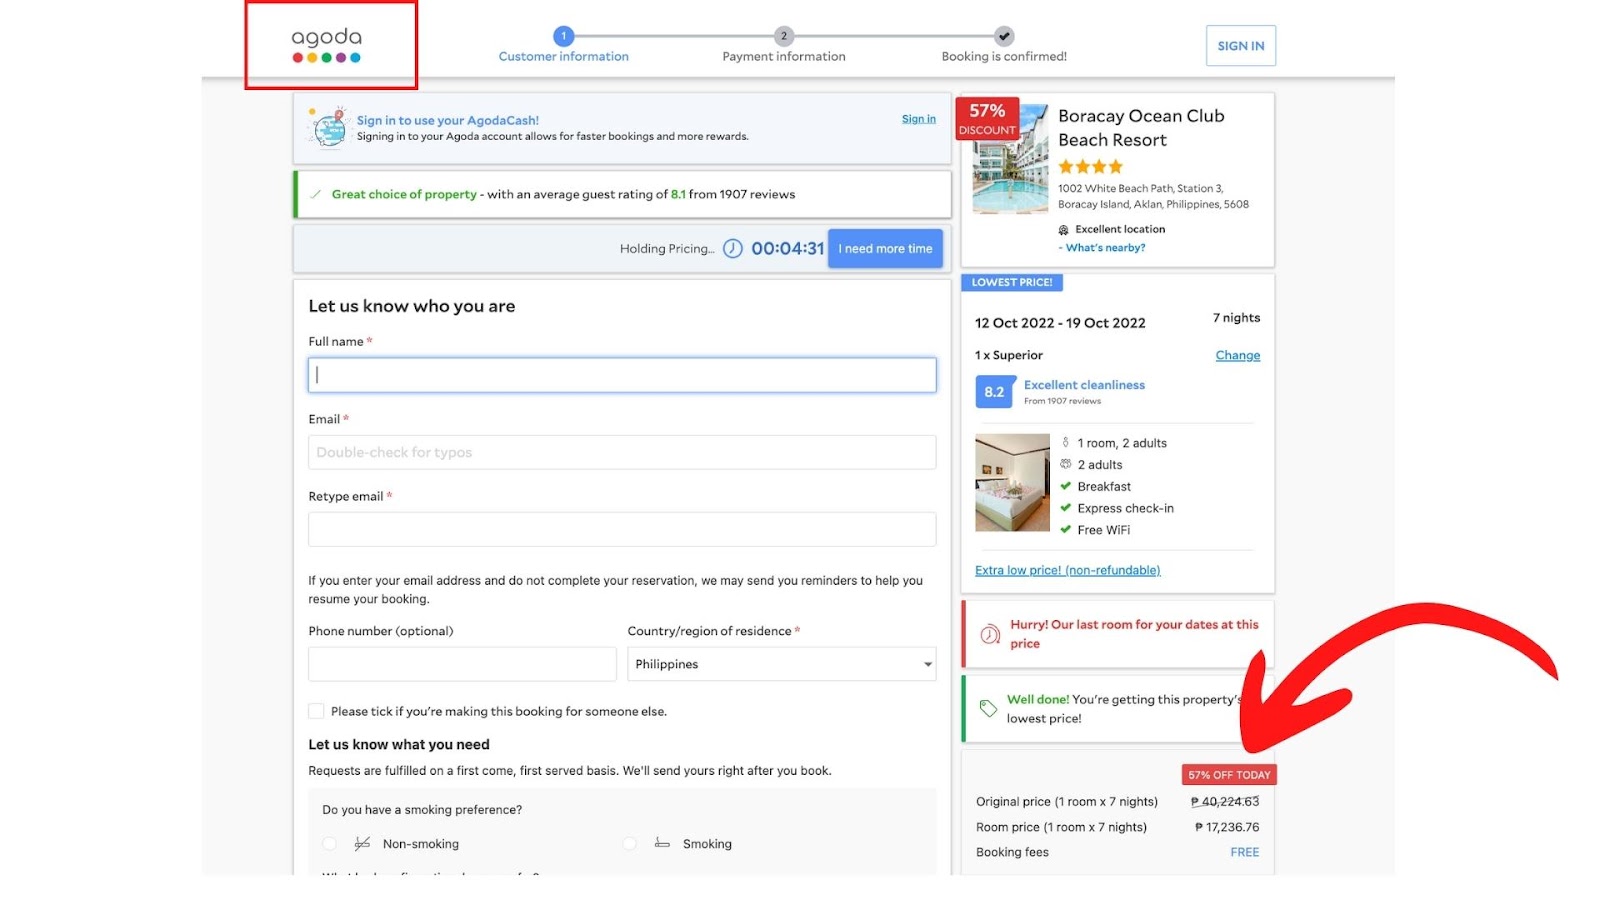This screenshot has height=900, width=1600.
Task: Open the Country/region of residence dropdown
Action: pos(782,664)
